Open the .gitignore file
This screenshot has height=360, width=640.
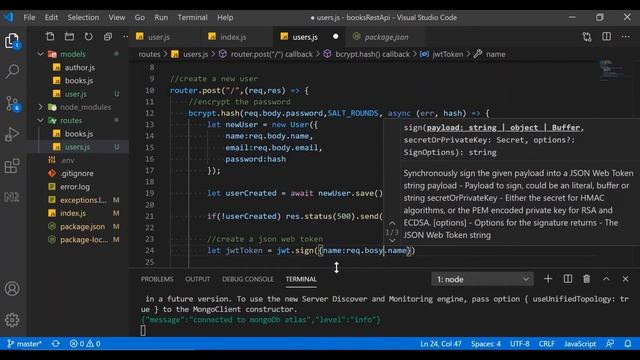(x=77, y=173)
